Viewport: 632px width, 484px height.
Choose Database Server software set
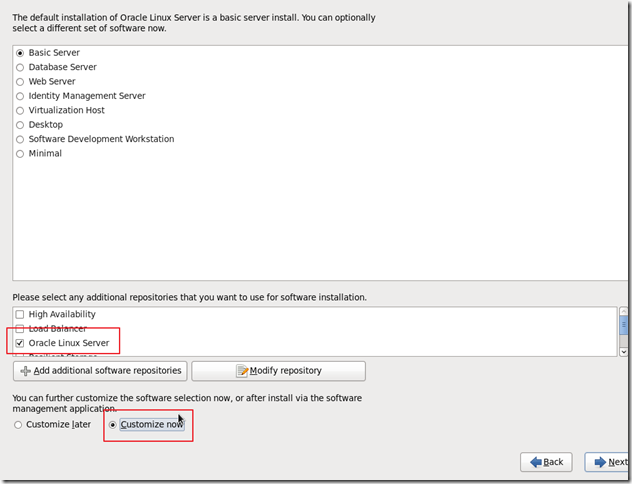[x=20, y=67]
